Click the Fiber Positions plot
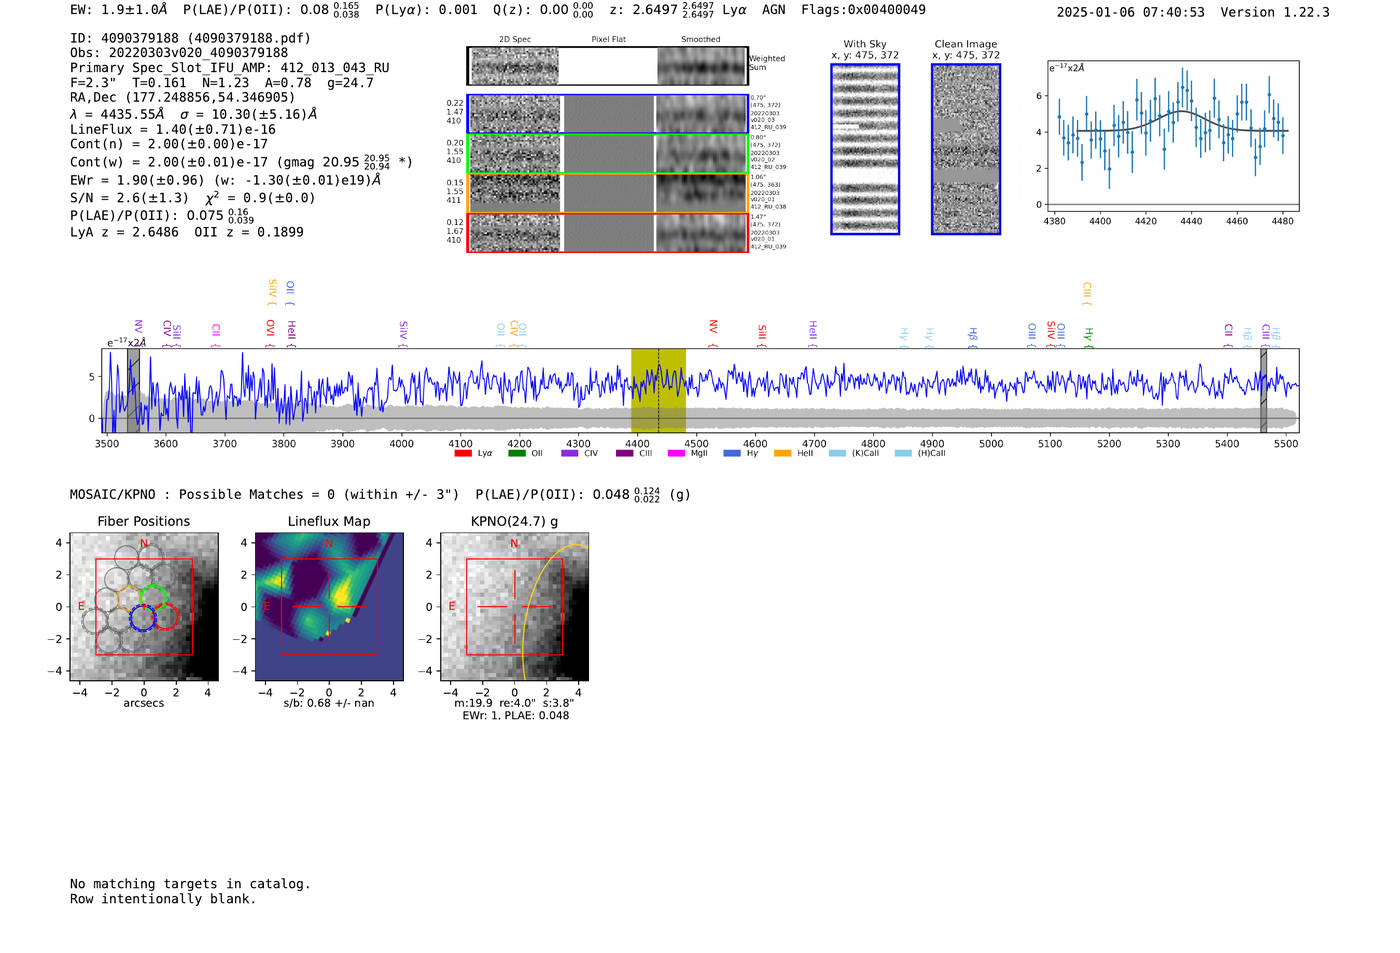This screenshot has width=1400, height=953. pyautogui.click(x=144, y=607)
